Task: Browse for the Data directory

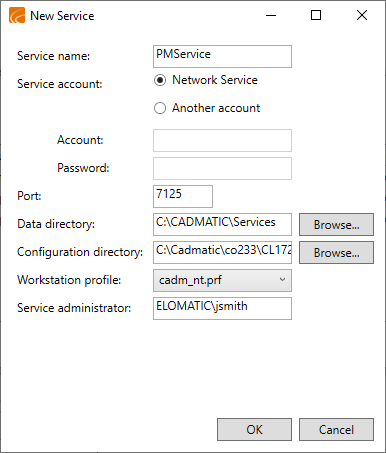Action: [336, 225]
